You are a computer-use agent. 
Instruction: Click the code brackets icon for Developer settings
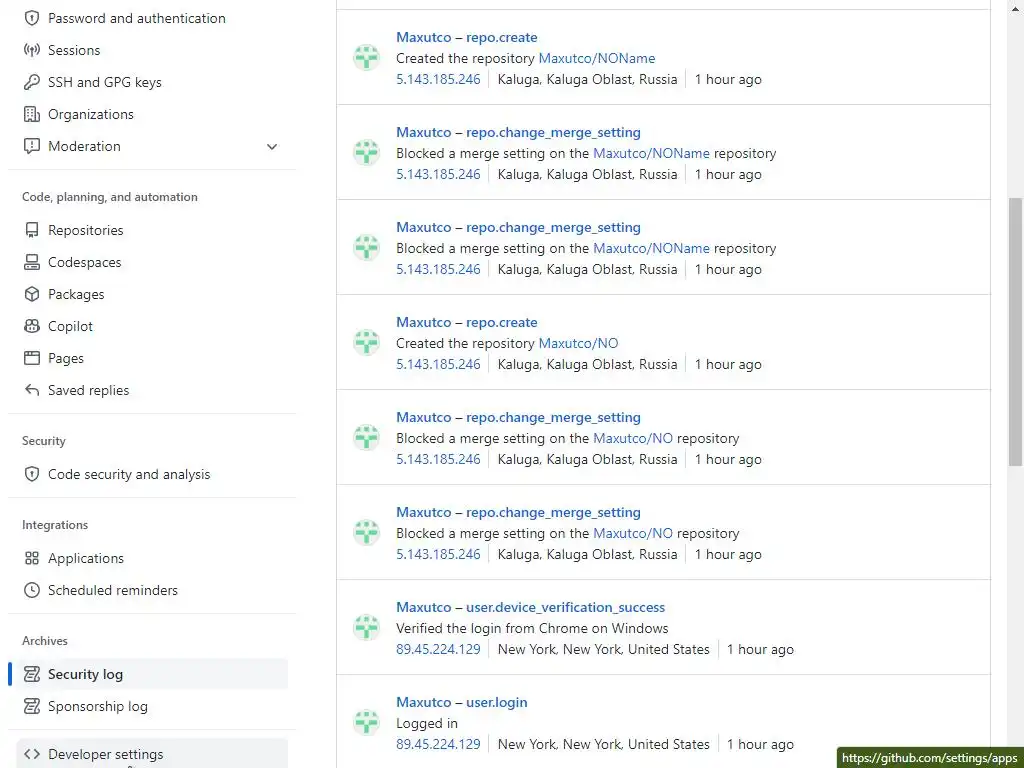[31, 754]
